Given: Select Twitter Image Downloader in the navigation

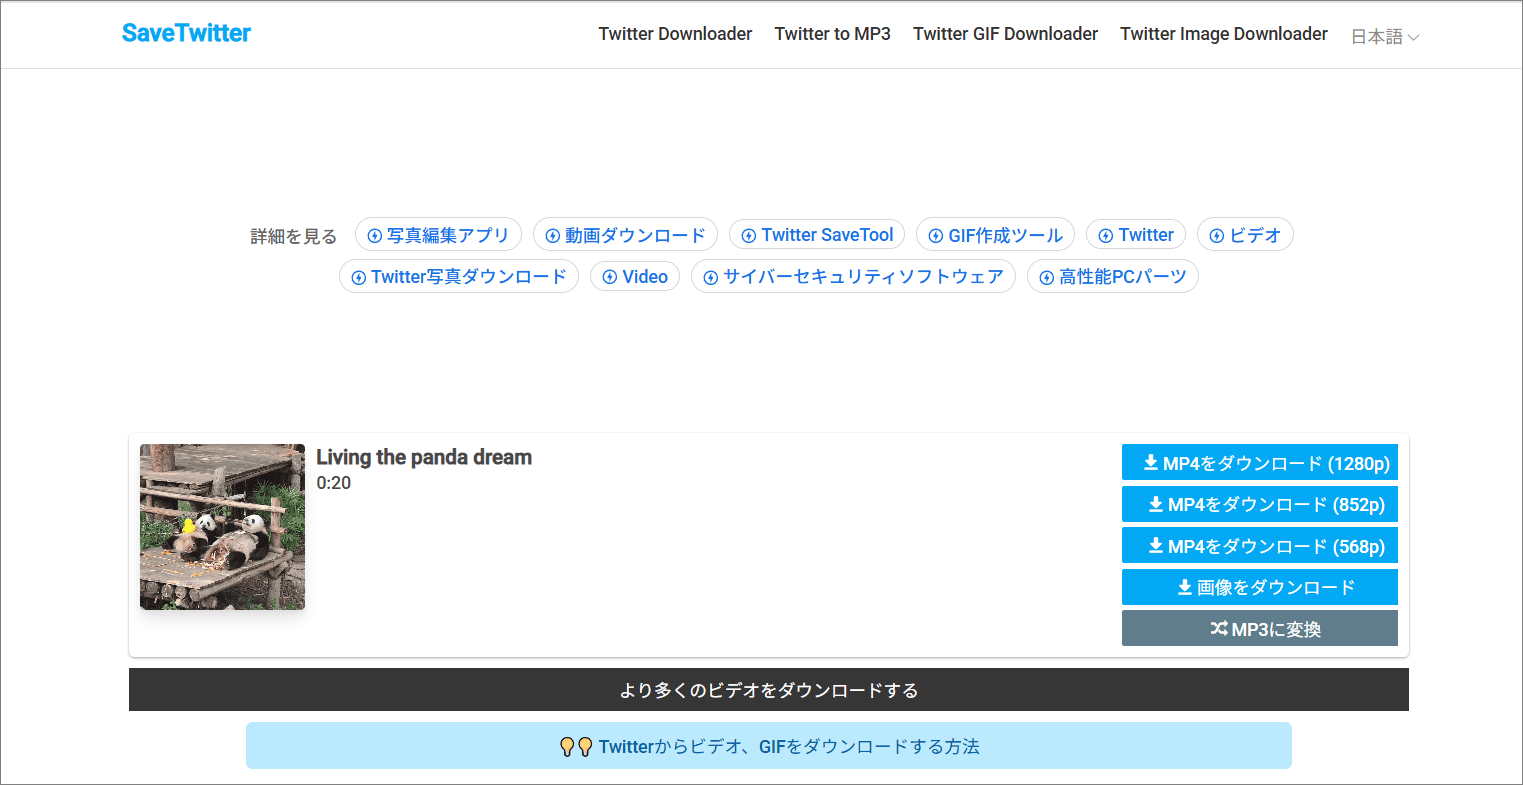Looking at the screenshot, I should (x=1223, y=33).
